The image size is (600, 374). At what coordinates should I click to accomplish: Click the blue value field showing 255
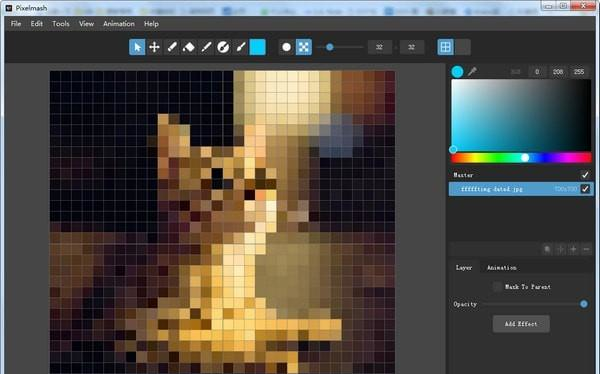click(x=579, y=72)
